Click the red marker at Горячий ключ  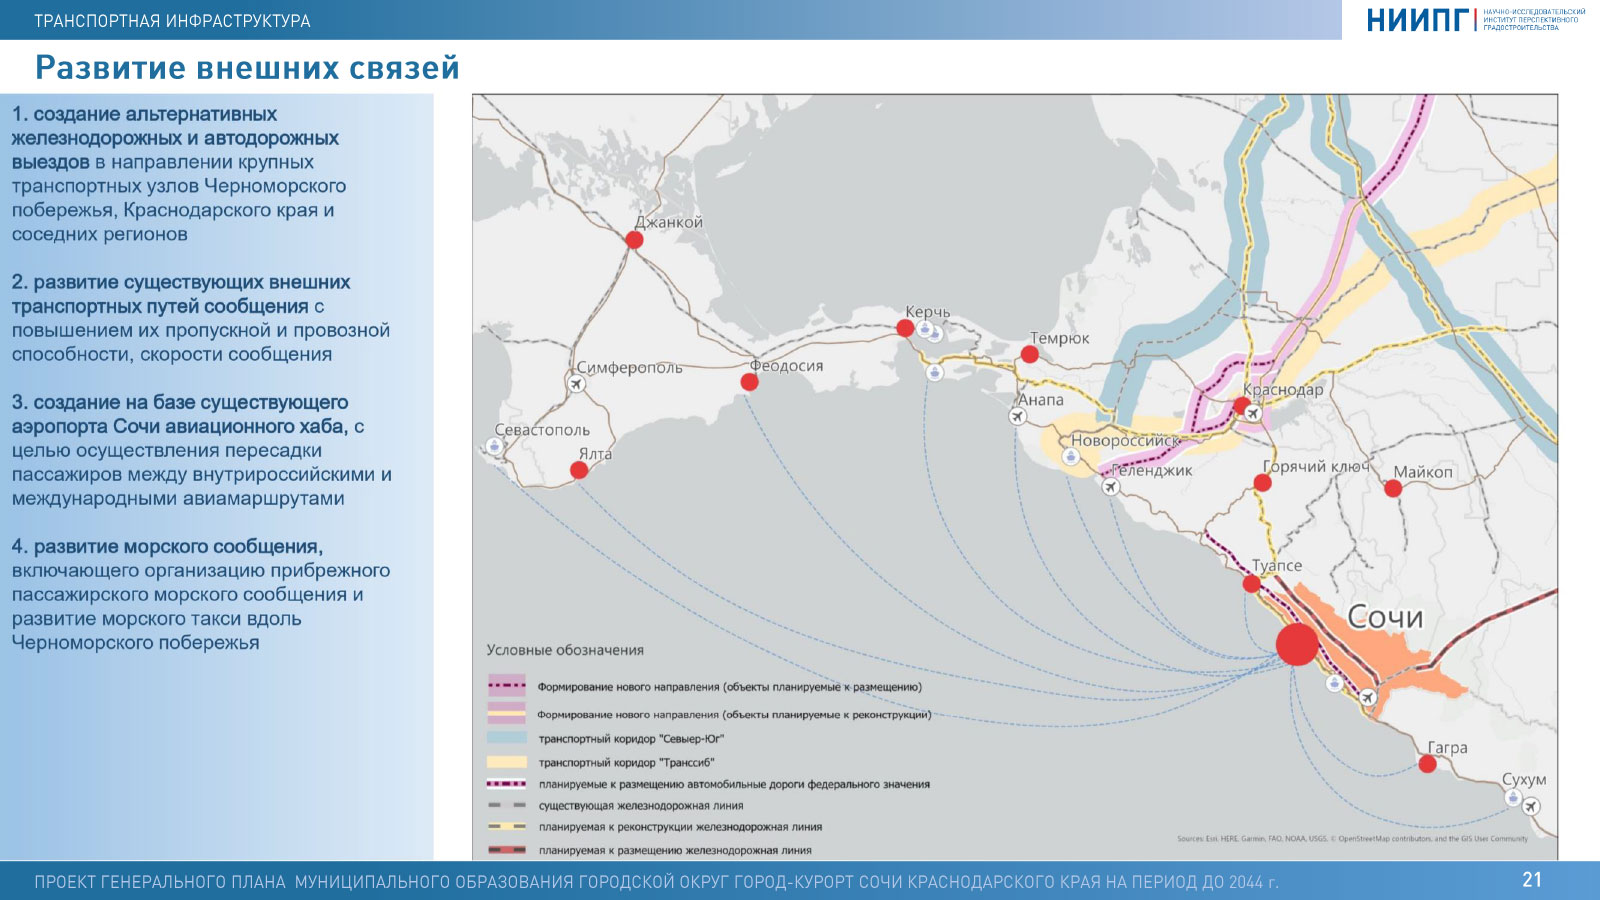click(x=1262, y=483)
